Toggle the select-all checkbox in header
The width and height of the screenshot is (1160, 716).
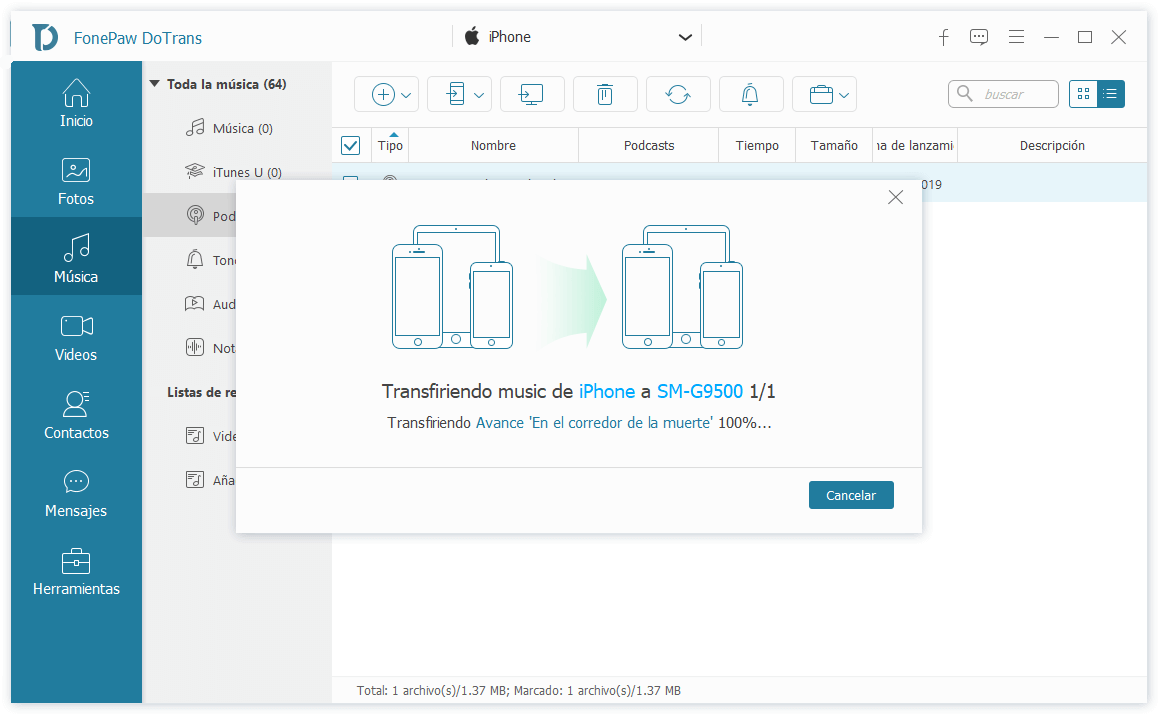tap(351, 145)
